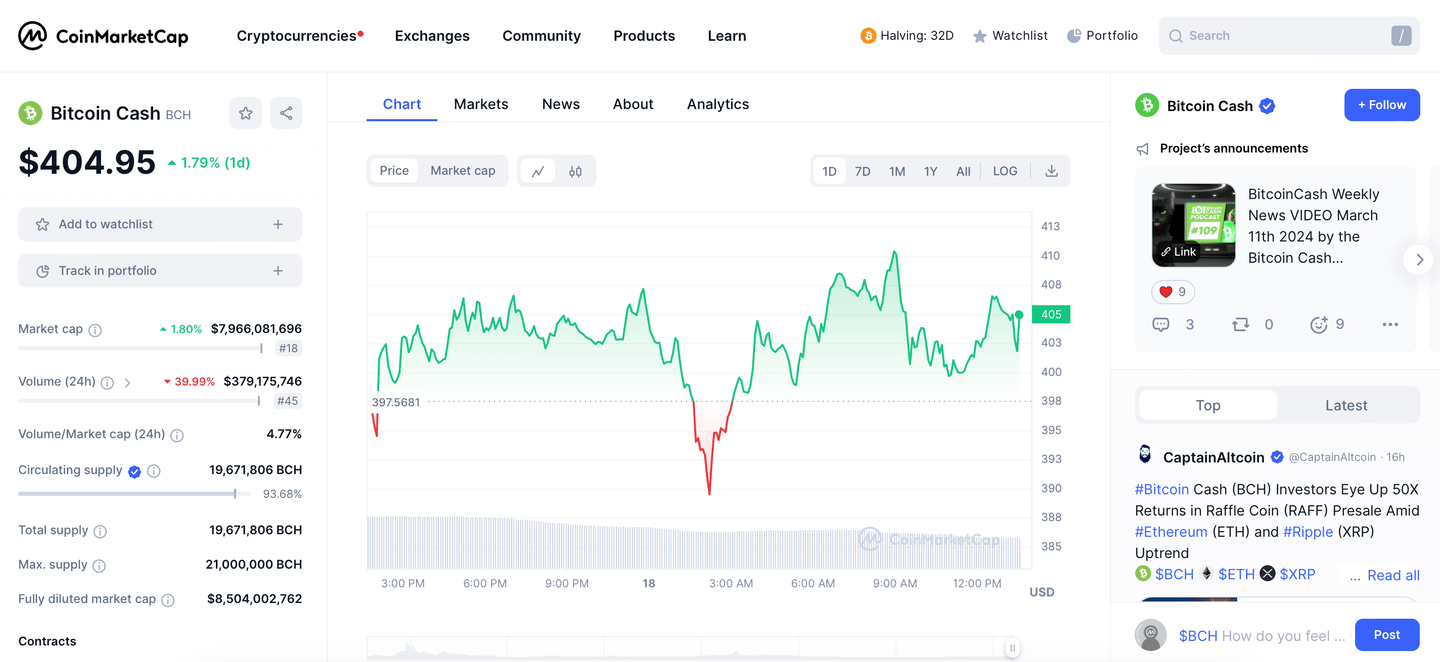Download the chart data via the download icon
The height and width of the screenshot is (662, 1440).
(x=1051, y=170)
